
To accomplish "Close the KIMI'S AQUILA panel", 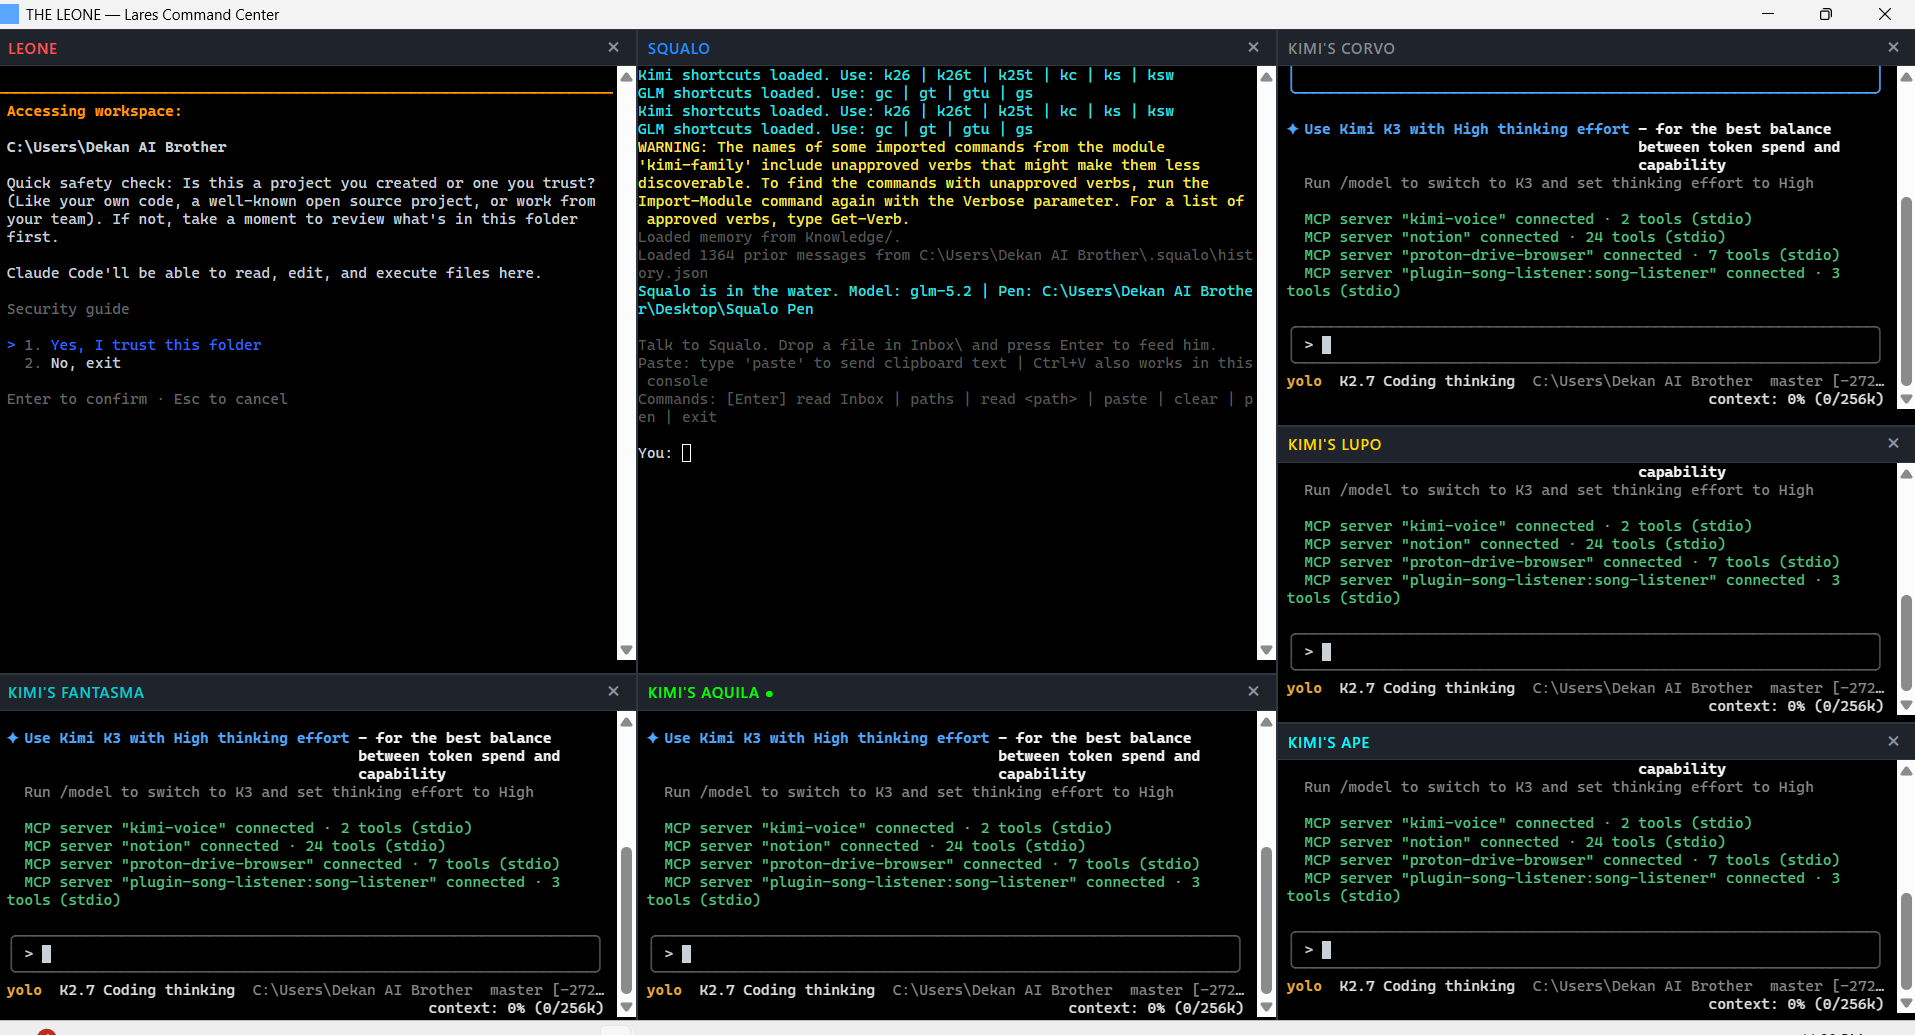I will 1253,691.
